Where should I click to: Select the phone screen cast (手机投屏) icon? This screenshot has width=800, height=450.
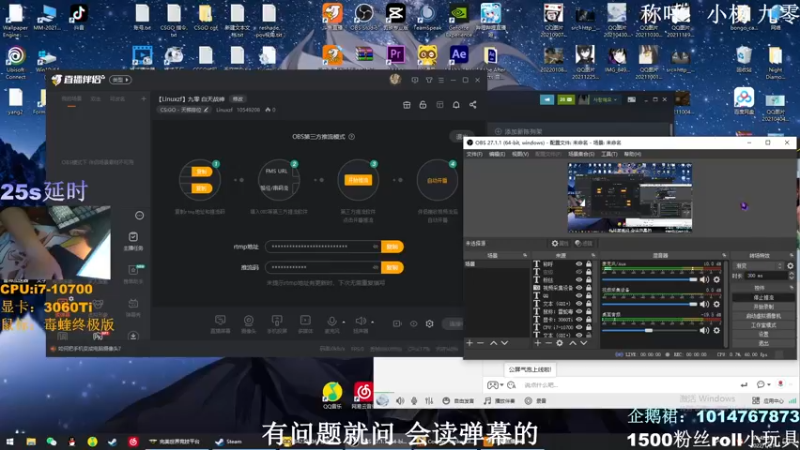[x=277, y=320]
